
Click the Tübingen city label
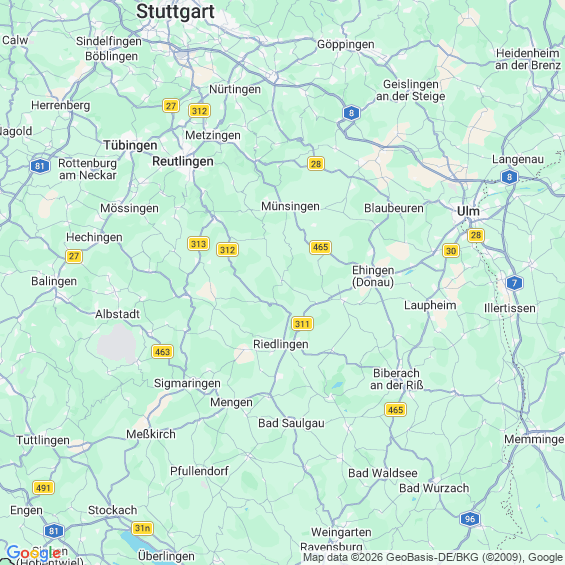(130, 145)
